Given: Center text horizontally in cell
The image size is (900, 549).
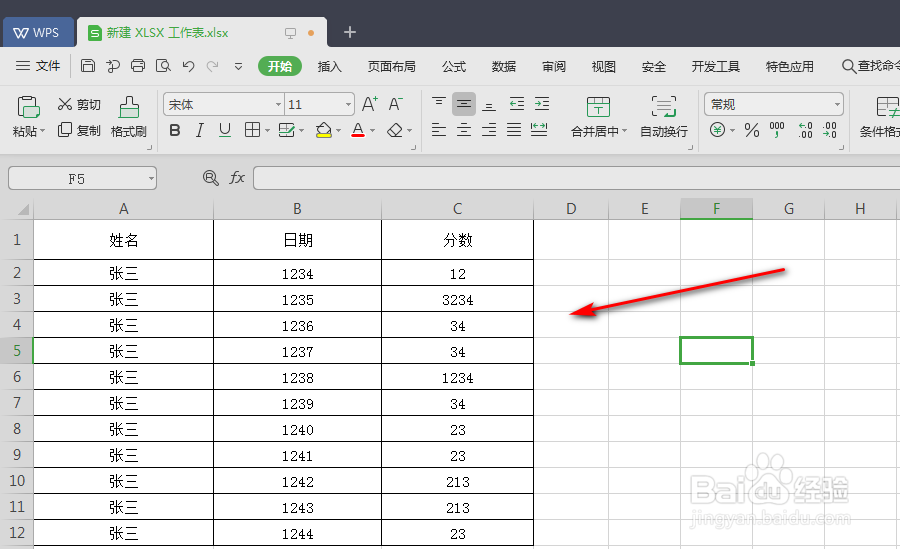Looking at the screenshot, I should pyautogui.click(x=464, y=130).
